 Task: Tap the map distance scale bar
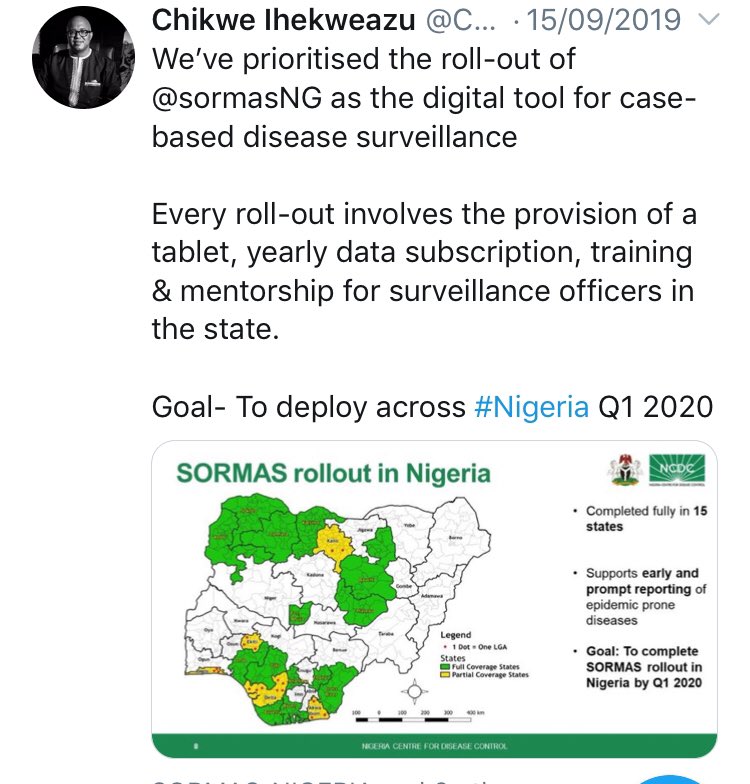pyautogui.click(x=414, y=720)
